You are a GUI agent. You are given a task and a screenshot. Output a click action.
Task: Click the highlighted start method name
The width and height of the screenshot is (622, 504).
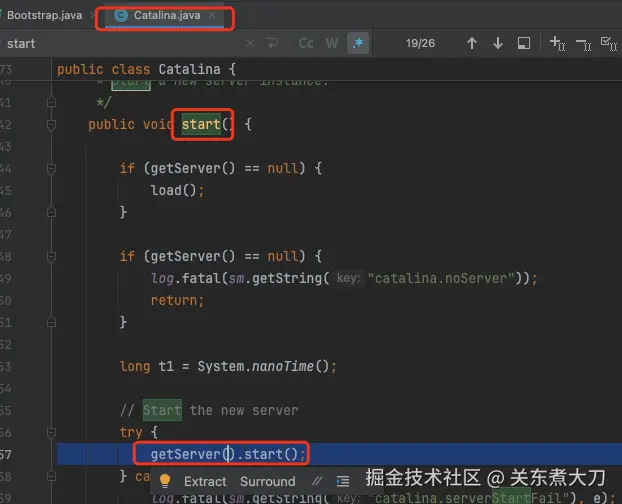[x=201, y=125]
